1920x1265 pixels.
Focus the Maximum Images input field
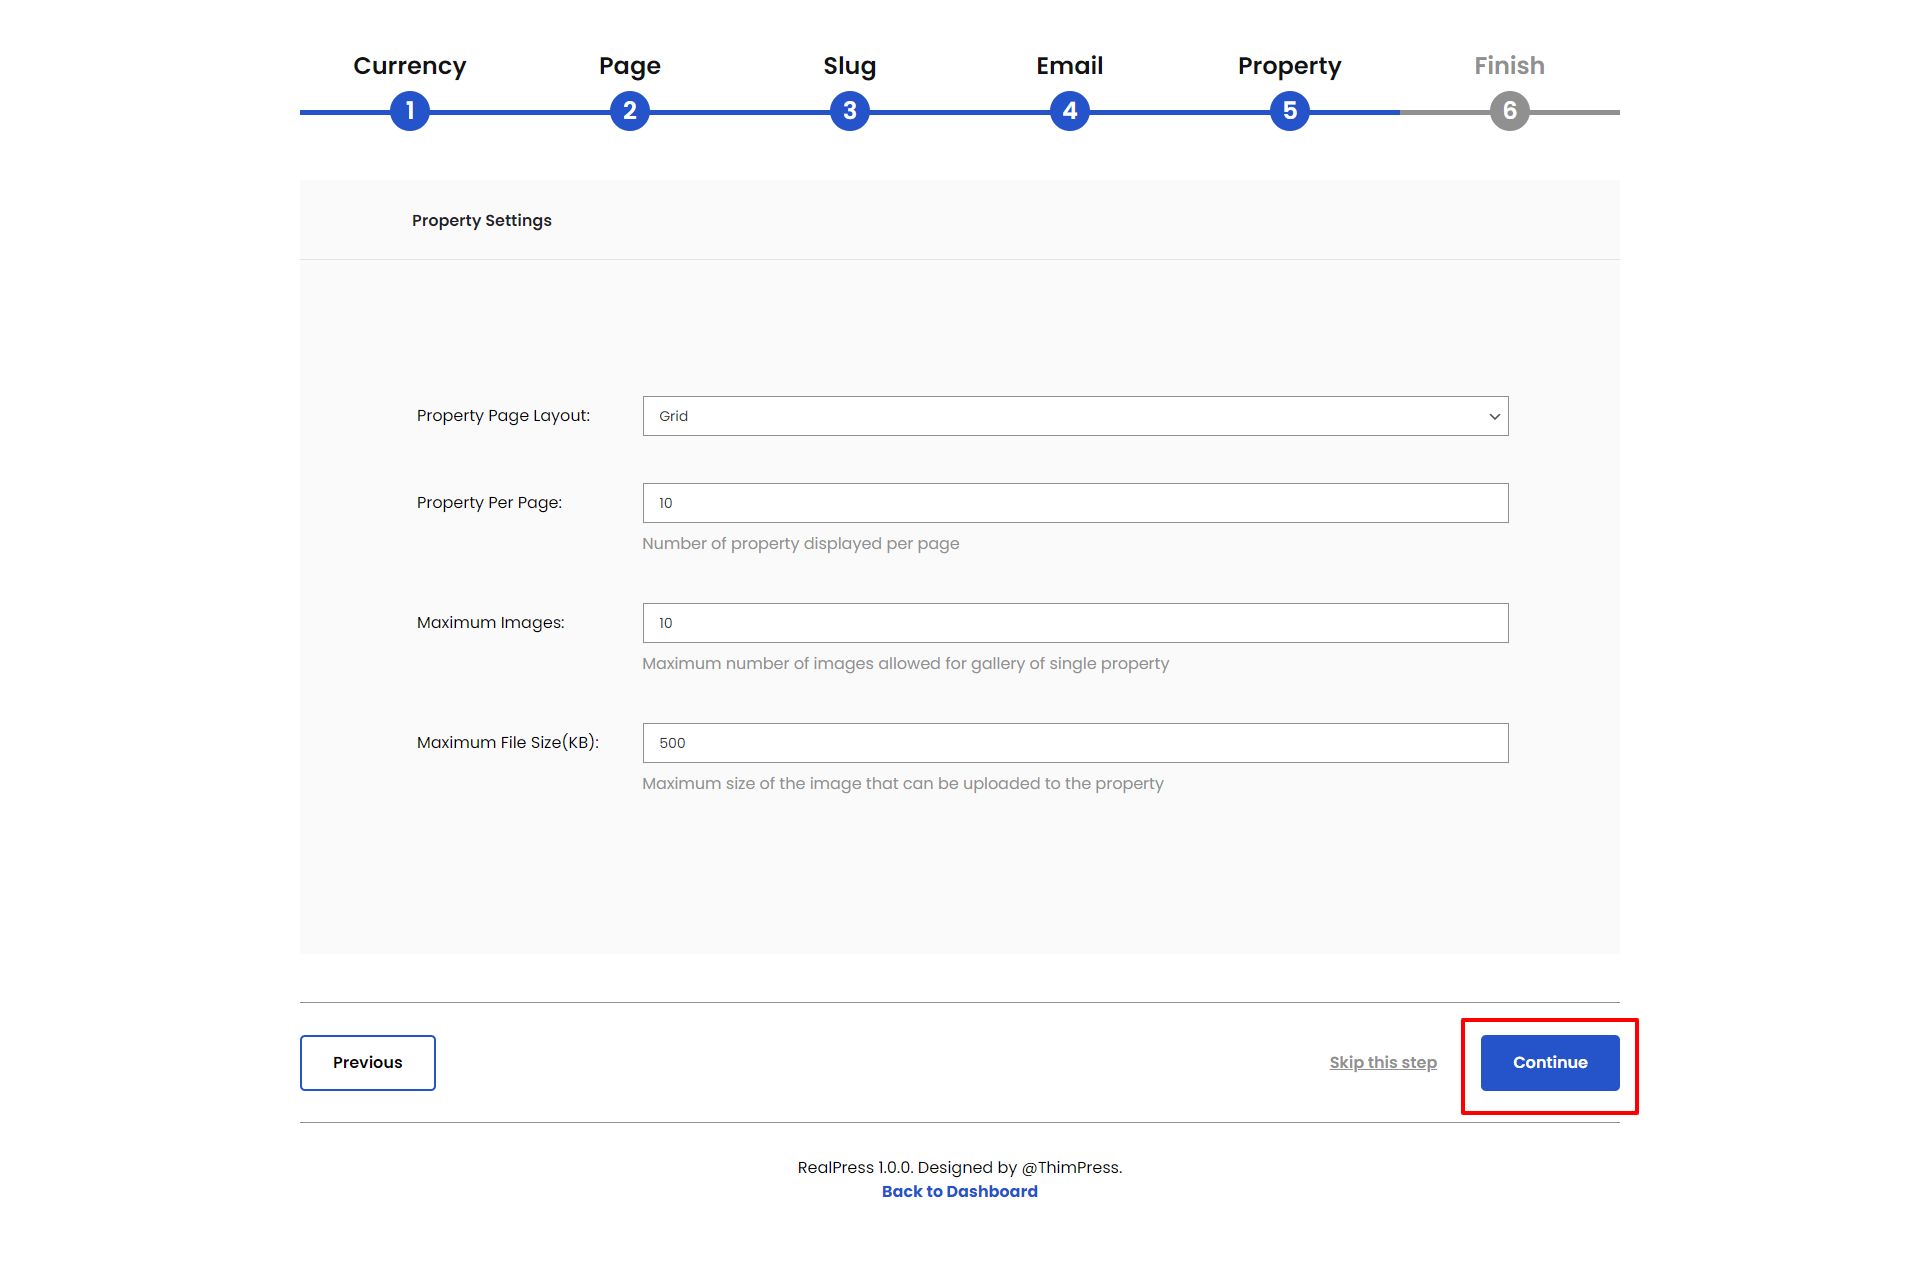1074,623
